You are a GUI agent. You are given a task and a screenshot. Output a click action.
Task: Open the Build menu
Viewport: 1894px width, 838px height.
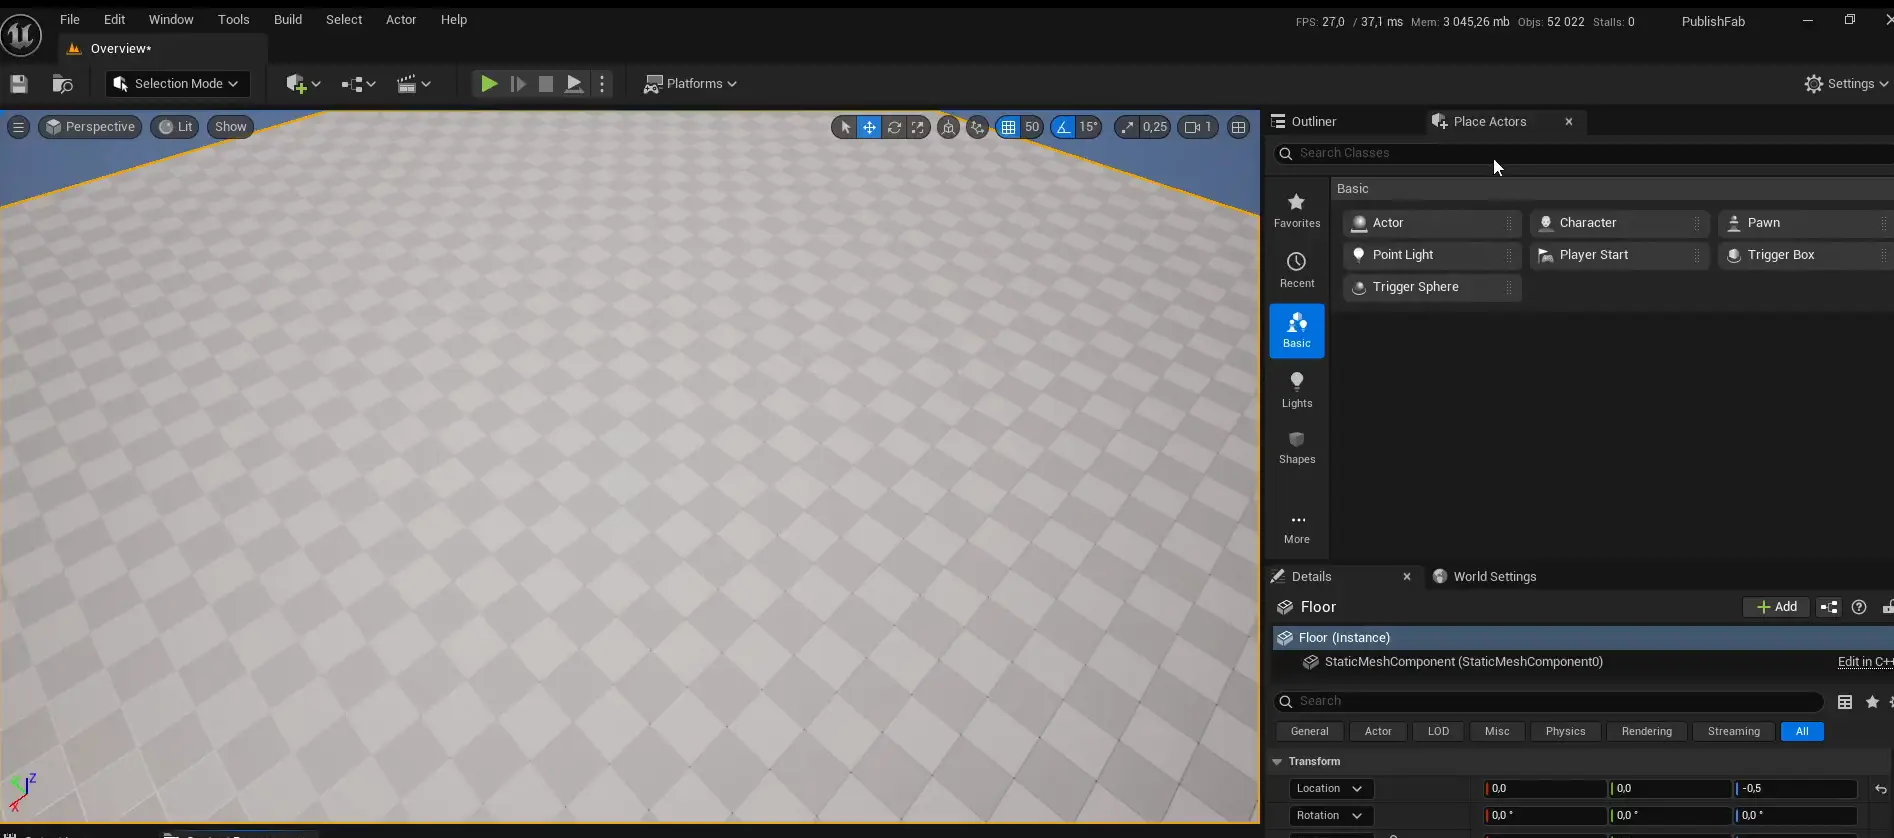coord(288,20)
